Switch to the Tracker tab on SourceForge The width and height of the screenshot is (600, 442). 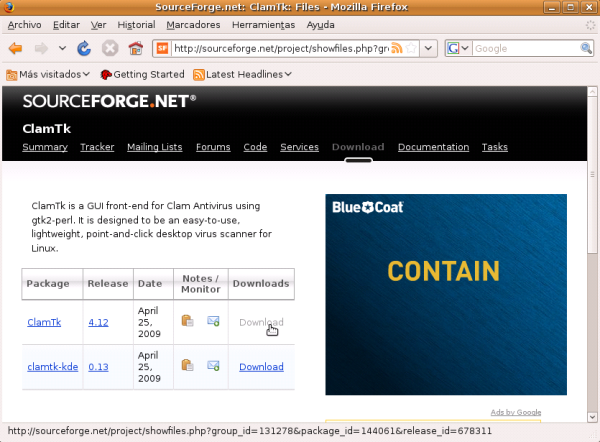(97, 147)
